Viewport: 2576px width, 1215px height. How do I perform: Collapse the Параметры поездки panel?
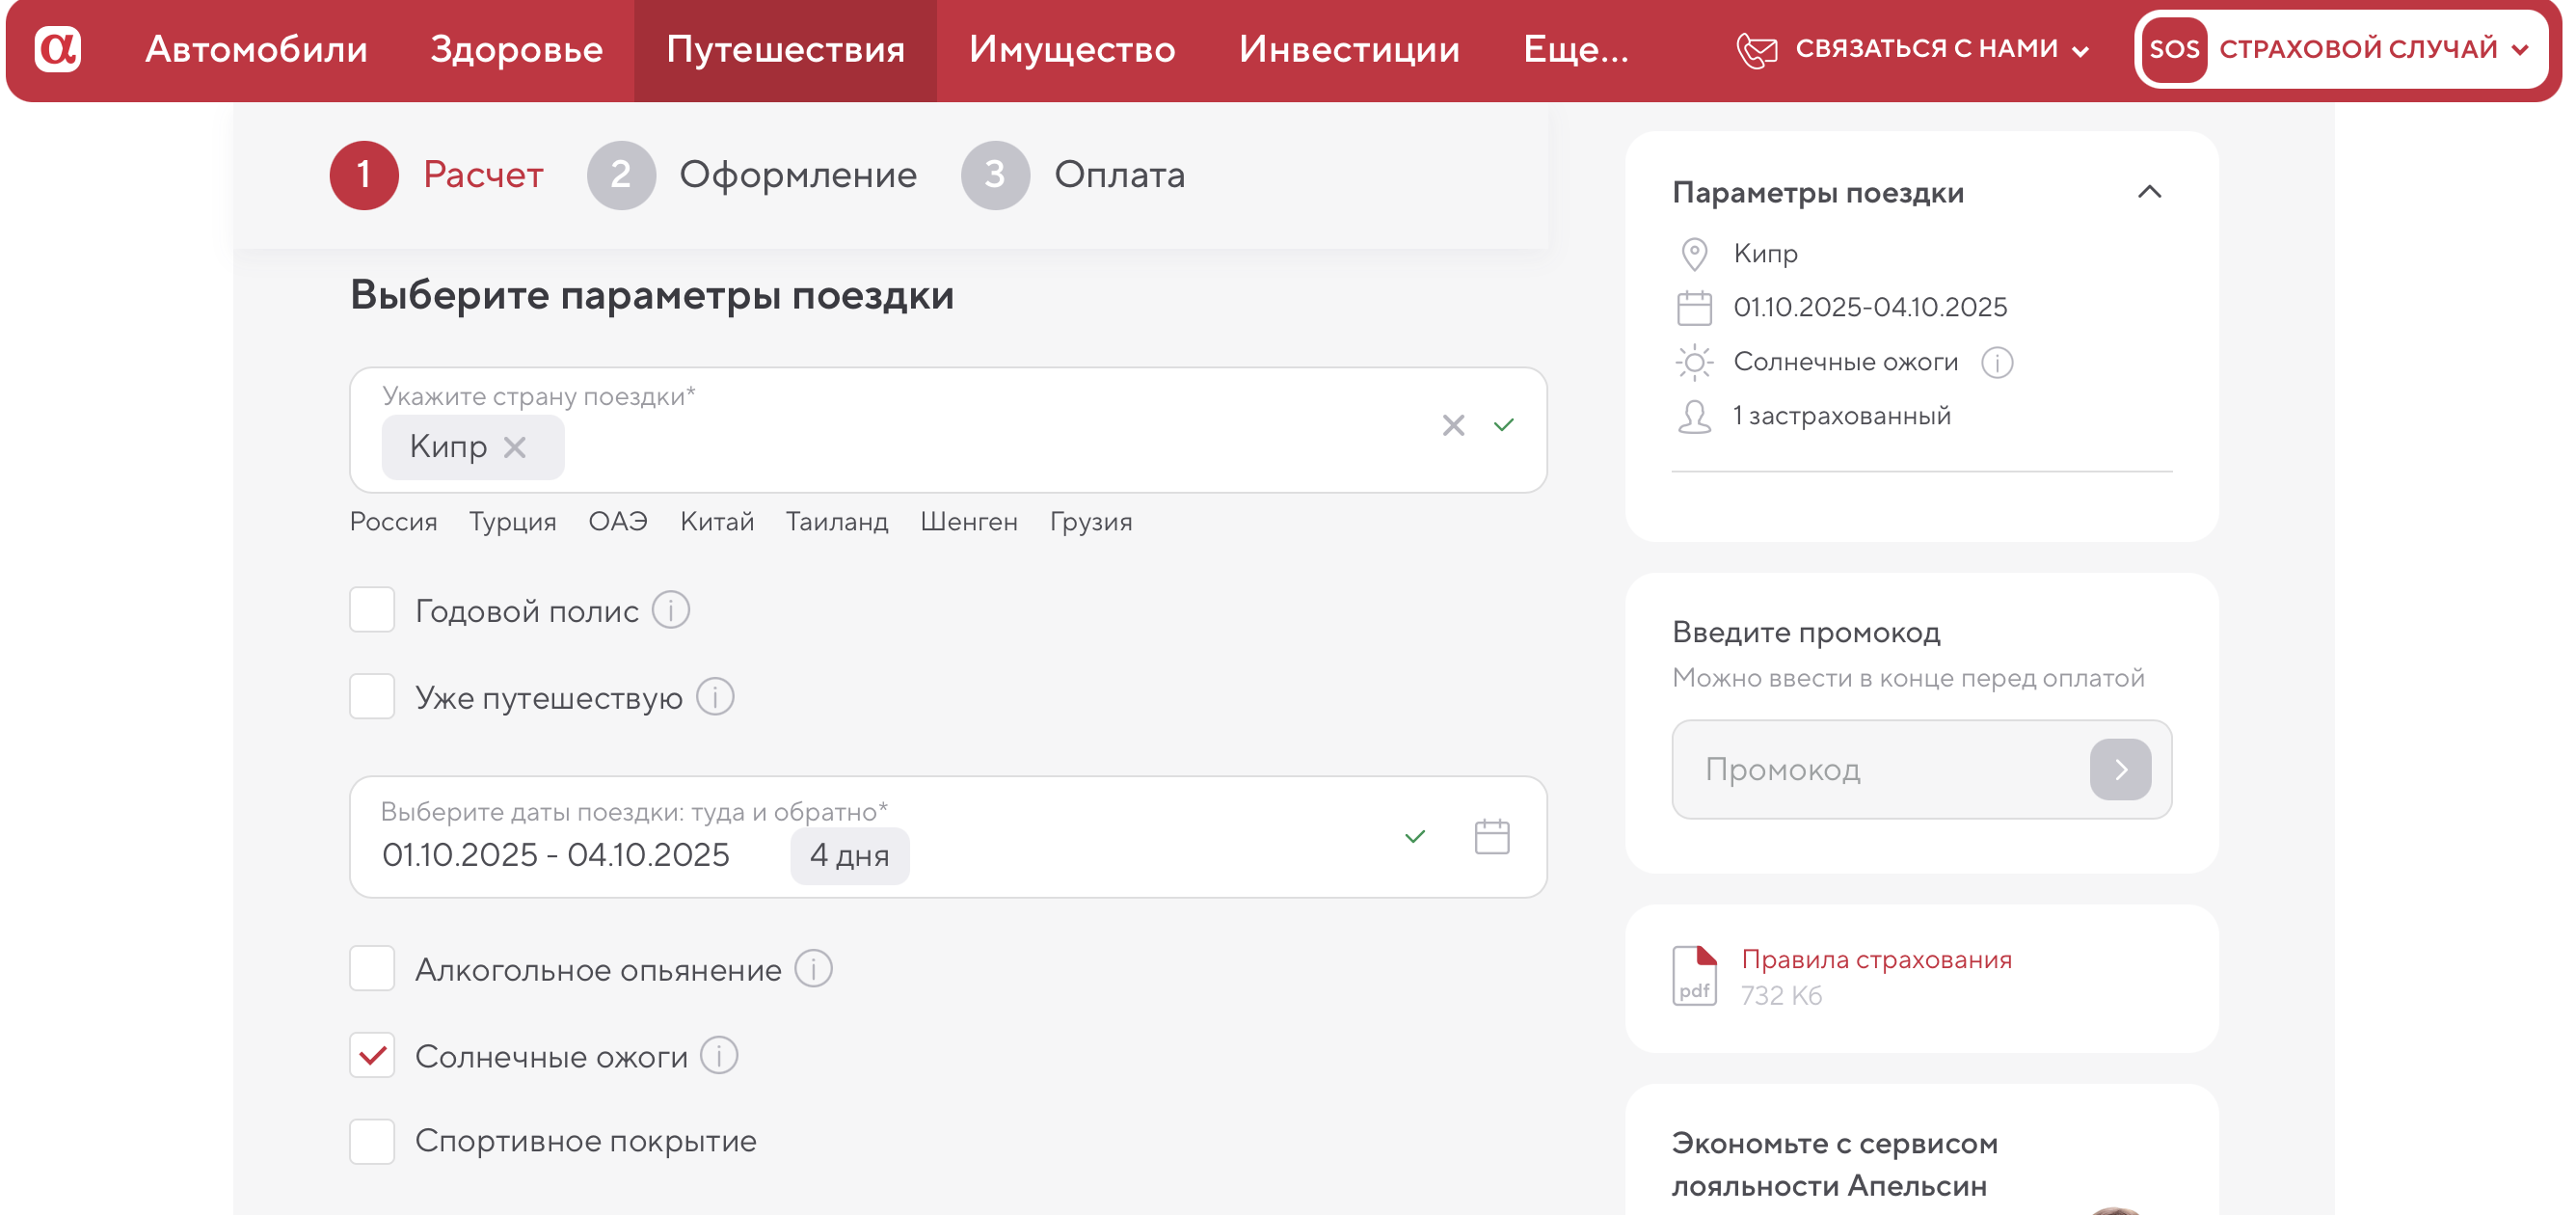click(2149, 192)
